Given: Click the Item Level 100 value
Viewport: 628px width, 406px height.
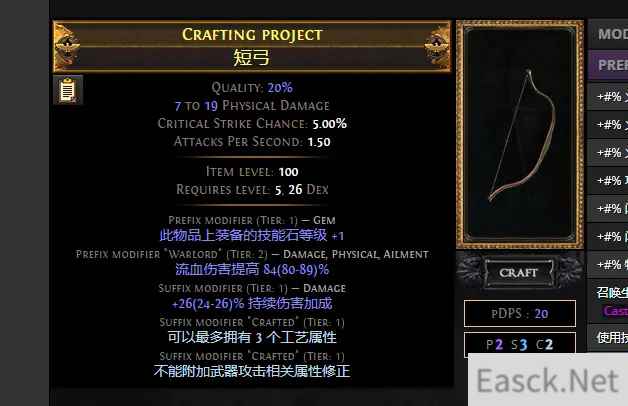Looking at the screenshot, I should tap(288, 172).
